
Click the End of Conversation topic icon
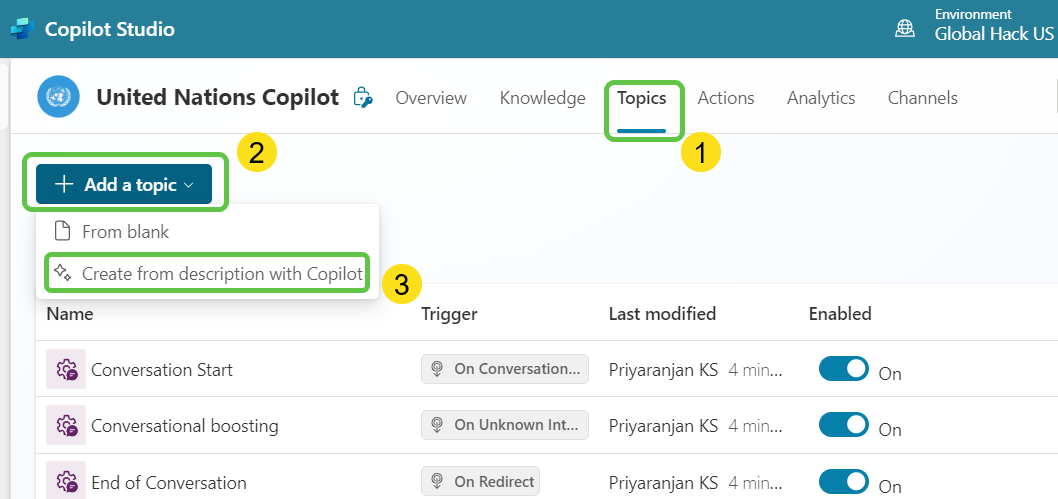tap(66, 482)
